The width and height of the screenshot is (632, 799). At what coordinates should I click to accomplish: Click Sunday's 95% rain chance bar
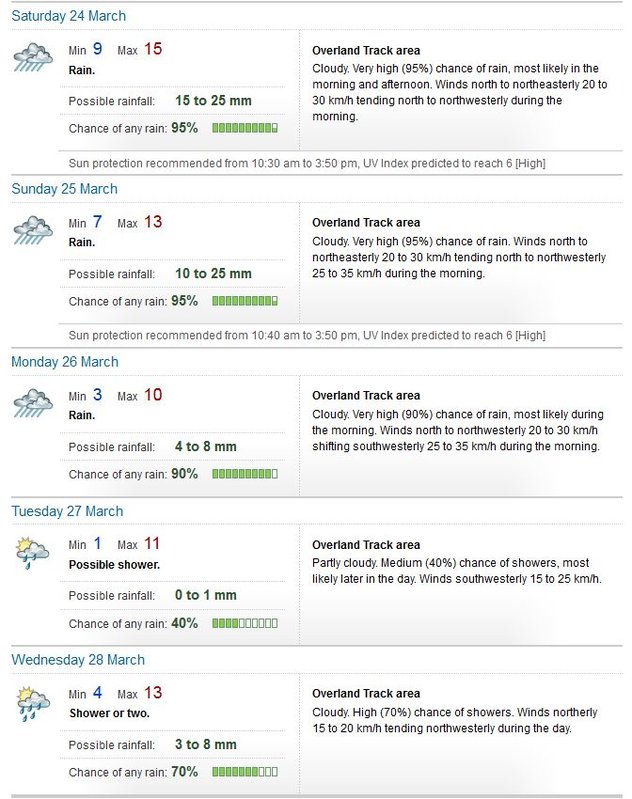click(245, 301)
